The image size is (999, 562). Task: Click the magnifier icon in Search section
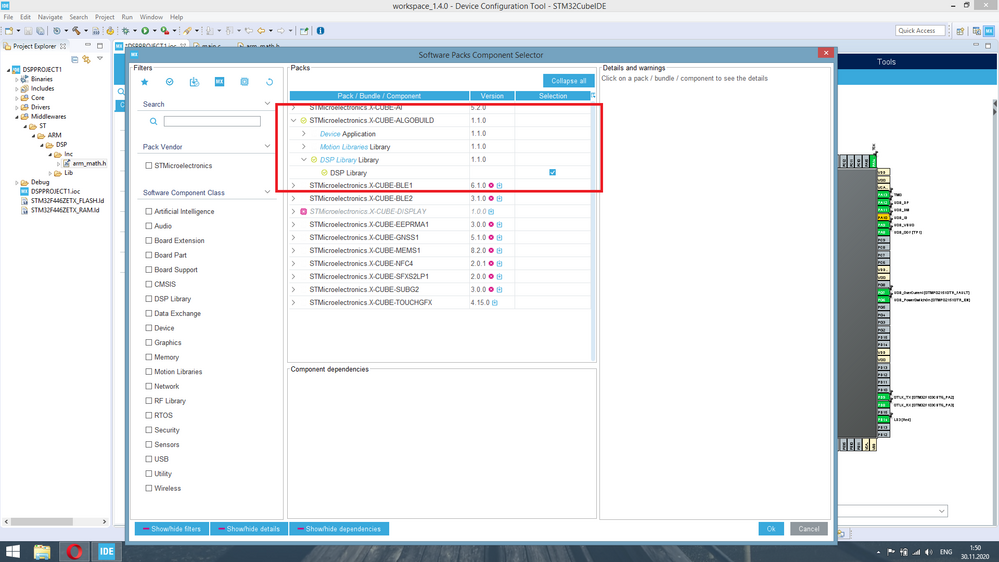(x=154, y=121)
